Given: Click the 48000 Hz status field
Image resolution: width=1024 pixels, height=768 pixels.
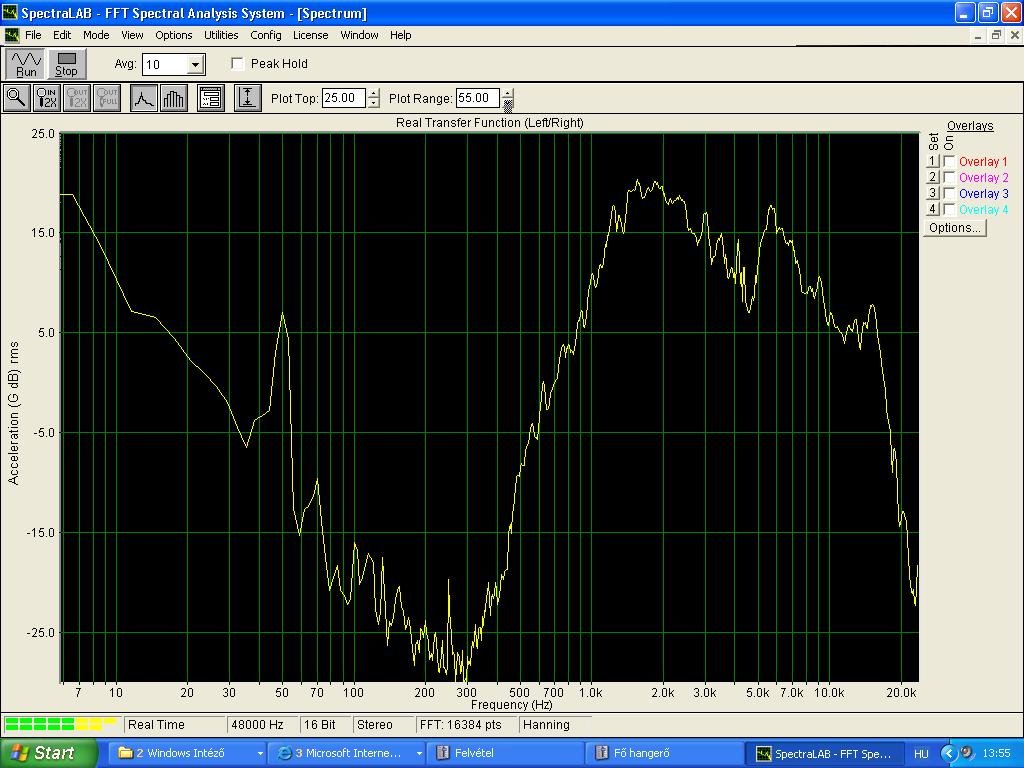Looking at the screenshot, I should click(262, 724).
